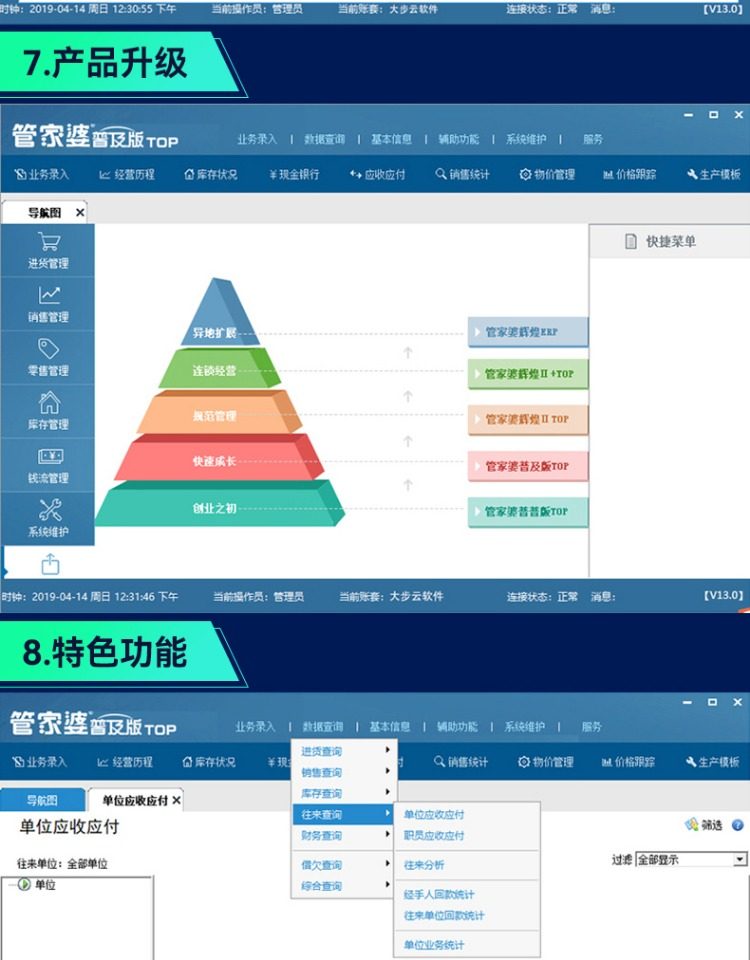Click 库存状况 toolbar item in 特色功能 window
This screenshot has height=960, width=750.
click(209, 762)
